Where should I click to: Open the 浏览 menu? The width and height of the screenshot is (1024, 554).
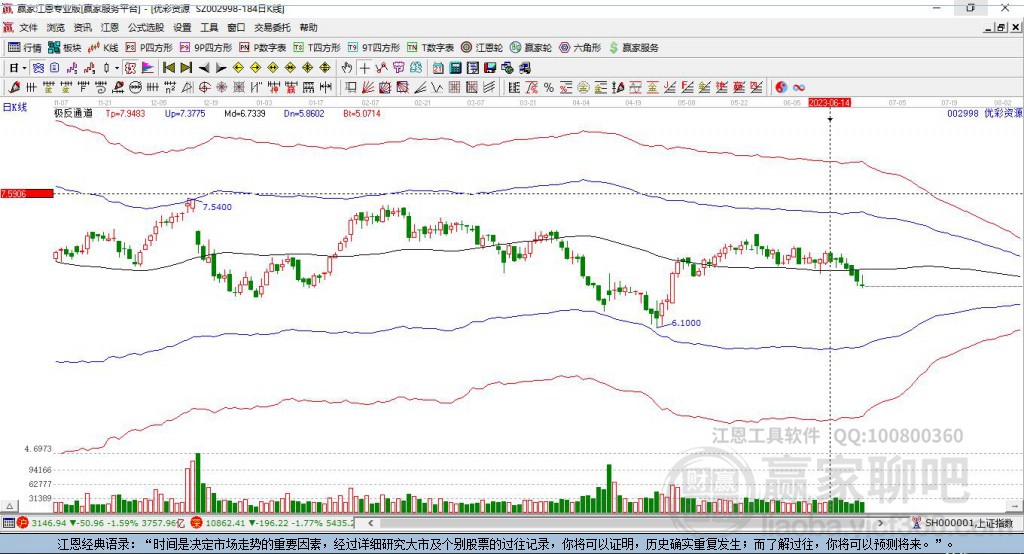[56, 27]
